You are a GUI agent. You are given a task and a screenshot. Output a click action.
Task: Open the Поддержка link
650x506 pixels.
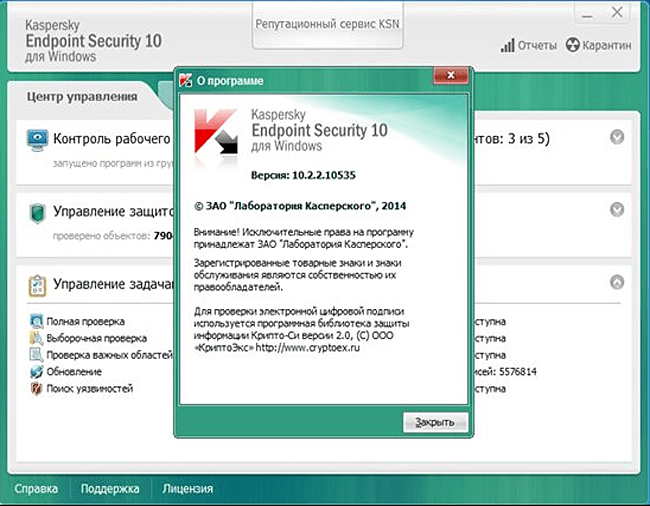pos(110,489)
